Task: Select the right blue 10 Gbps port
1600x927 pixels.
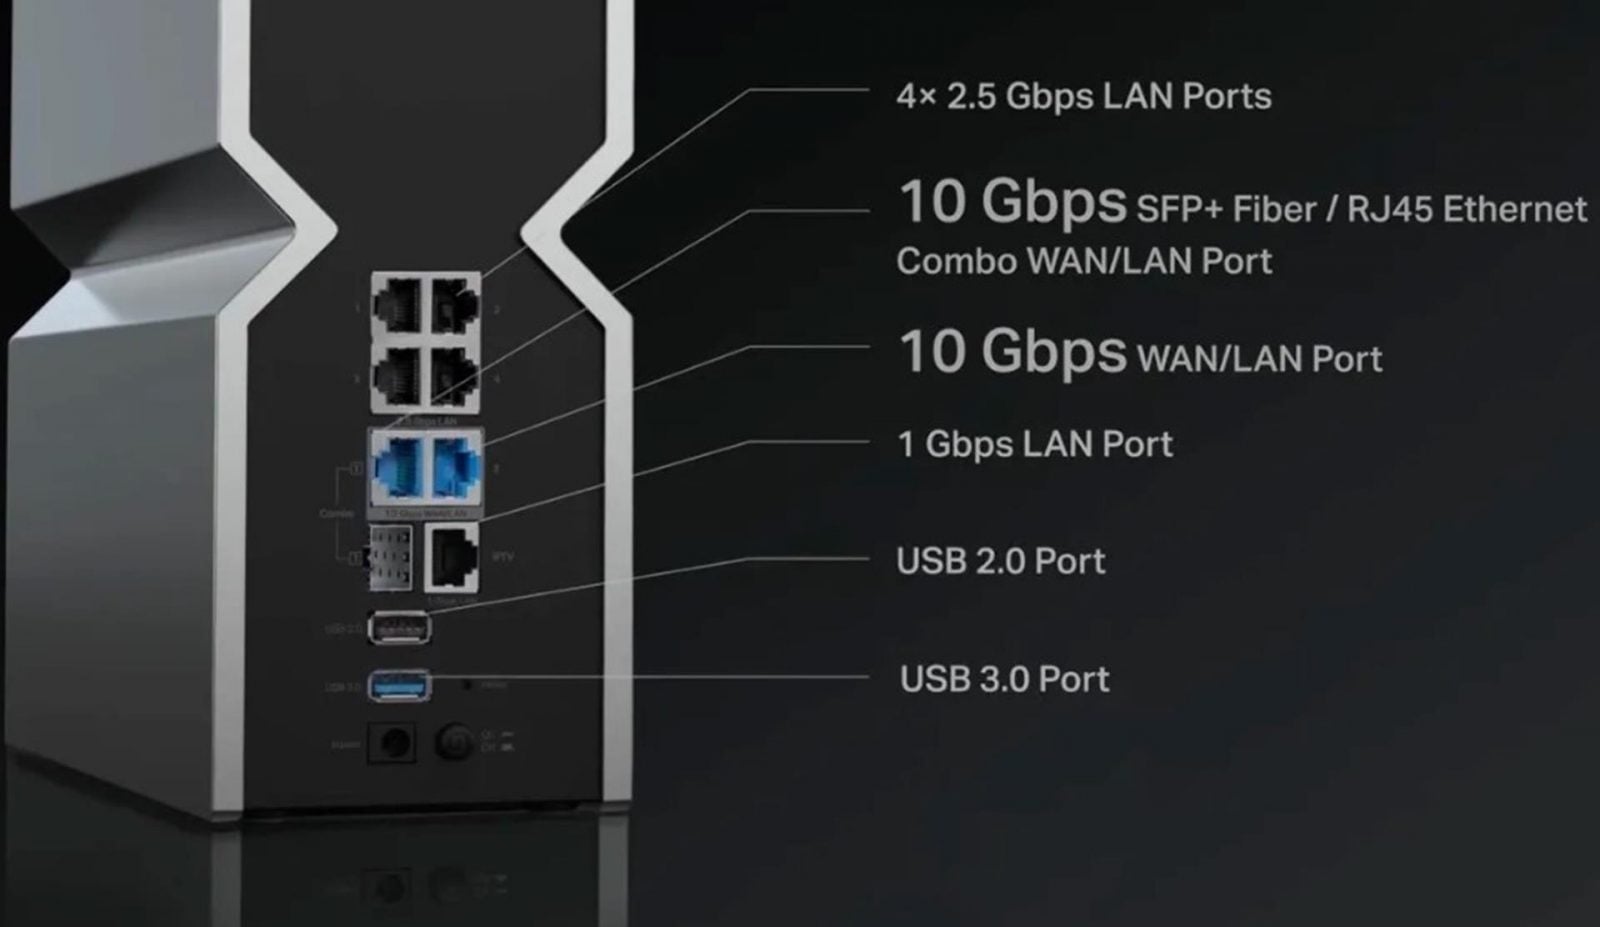Action: tap(455, 467)
